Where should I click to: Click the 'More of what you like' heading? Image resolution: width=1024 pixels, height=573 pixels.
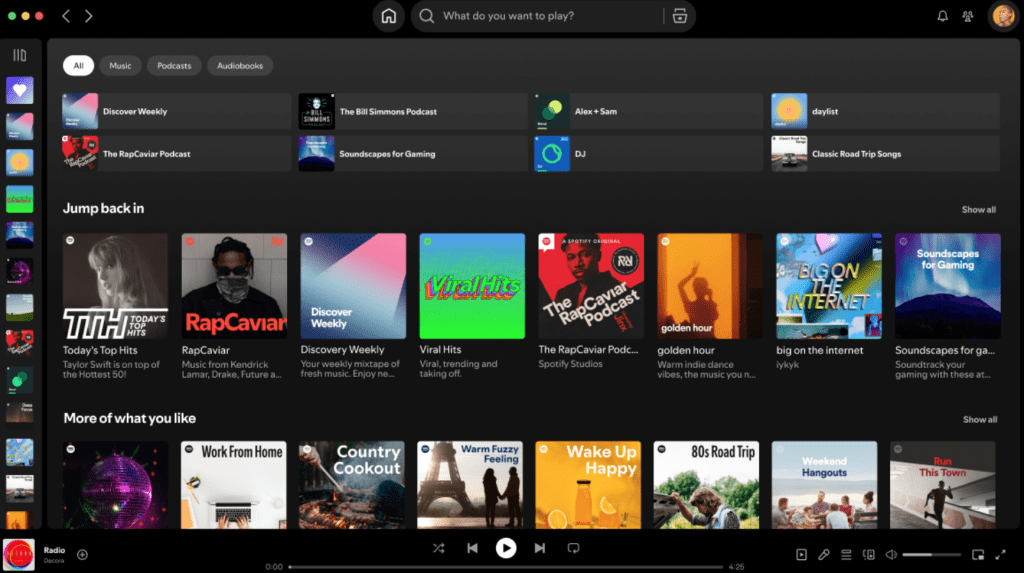[x=129, y=418]
